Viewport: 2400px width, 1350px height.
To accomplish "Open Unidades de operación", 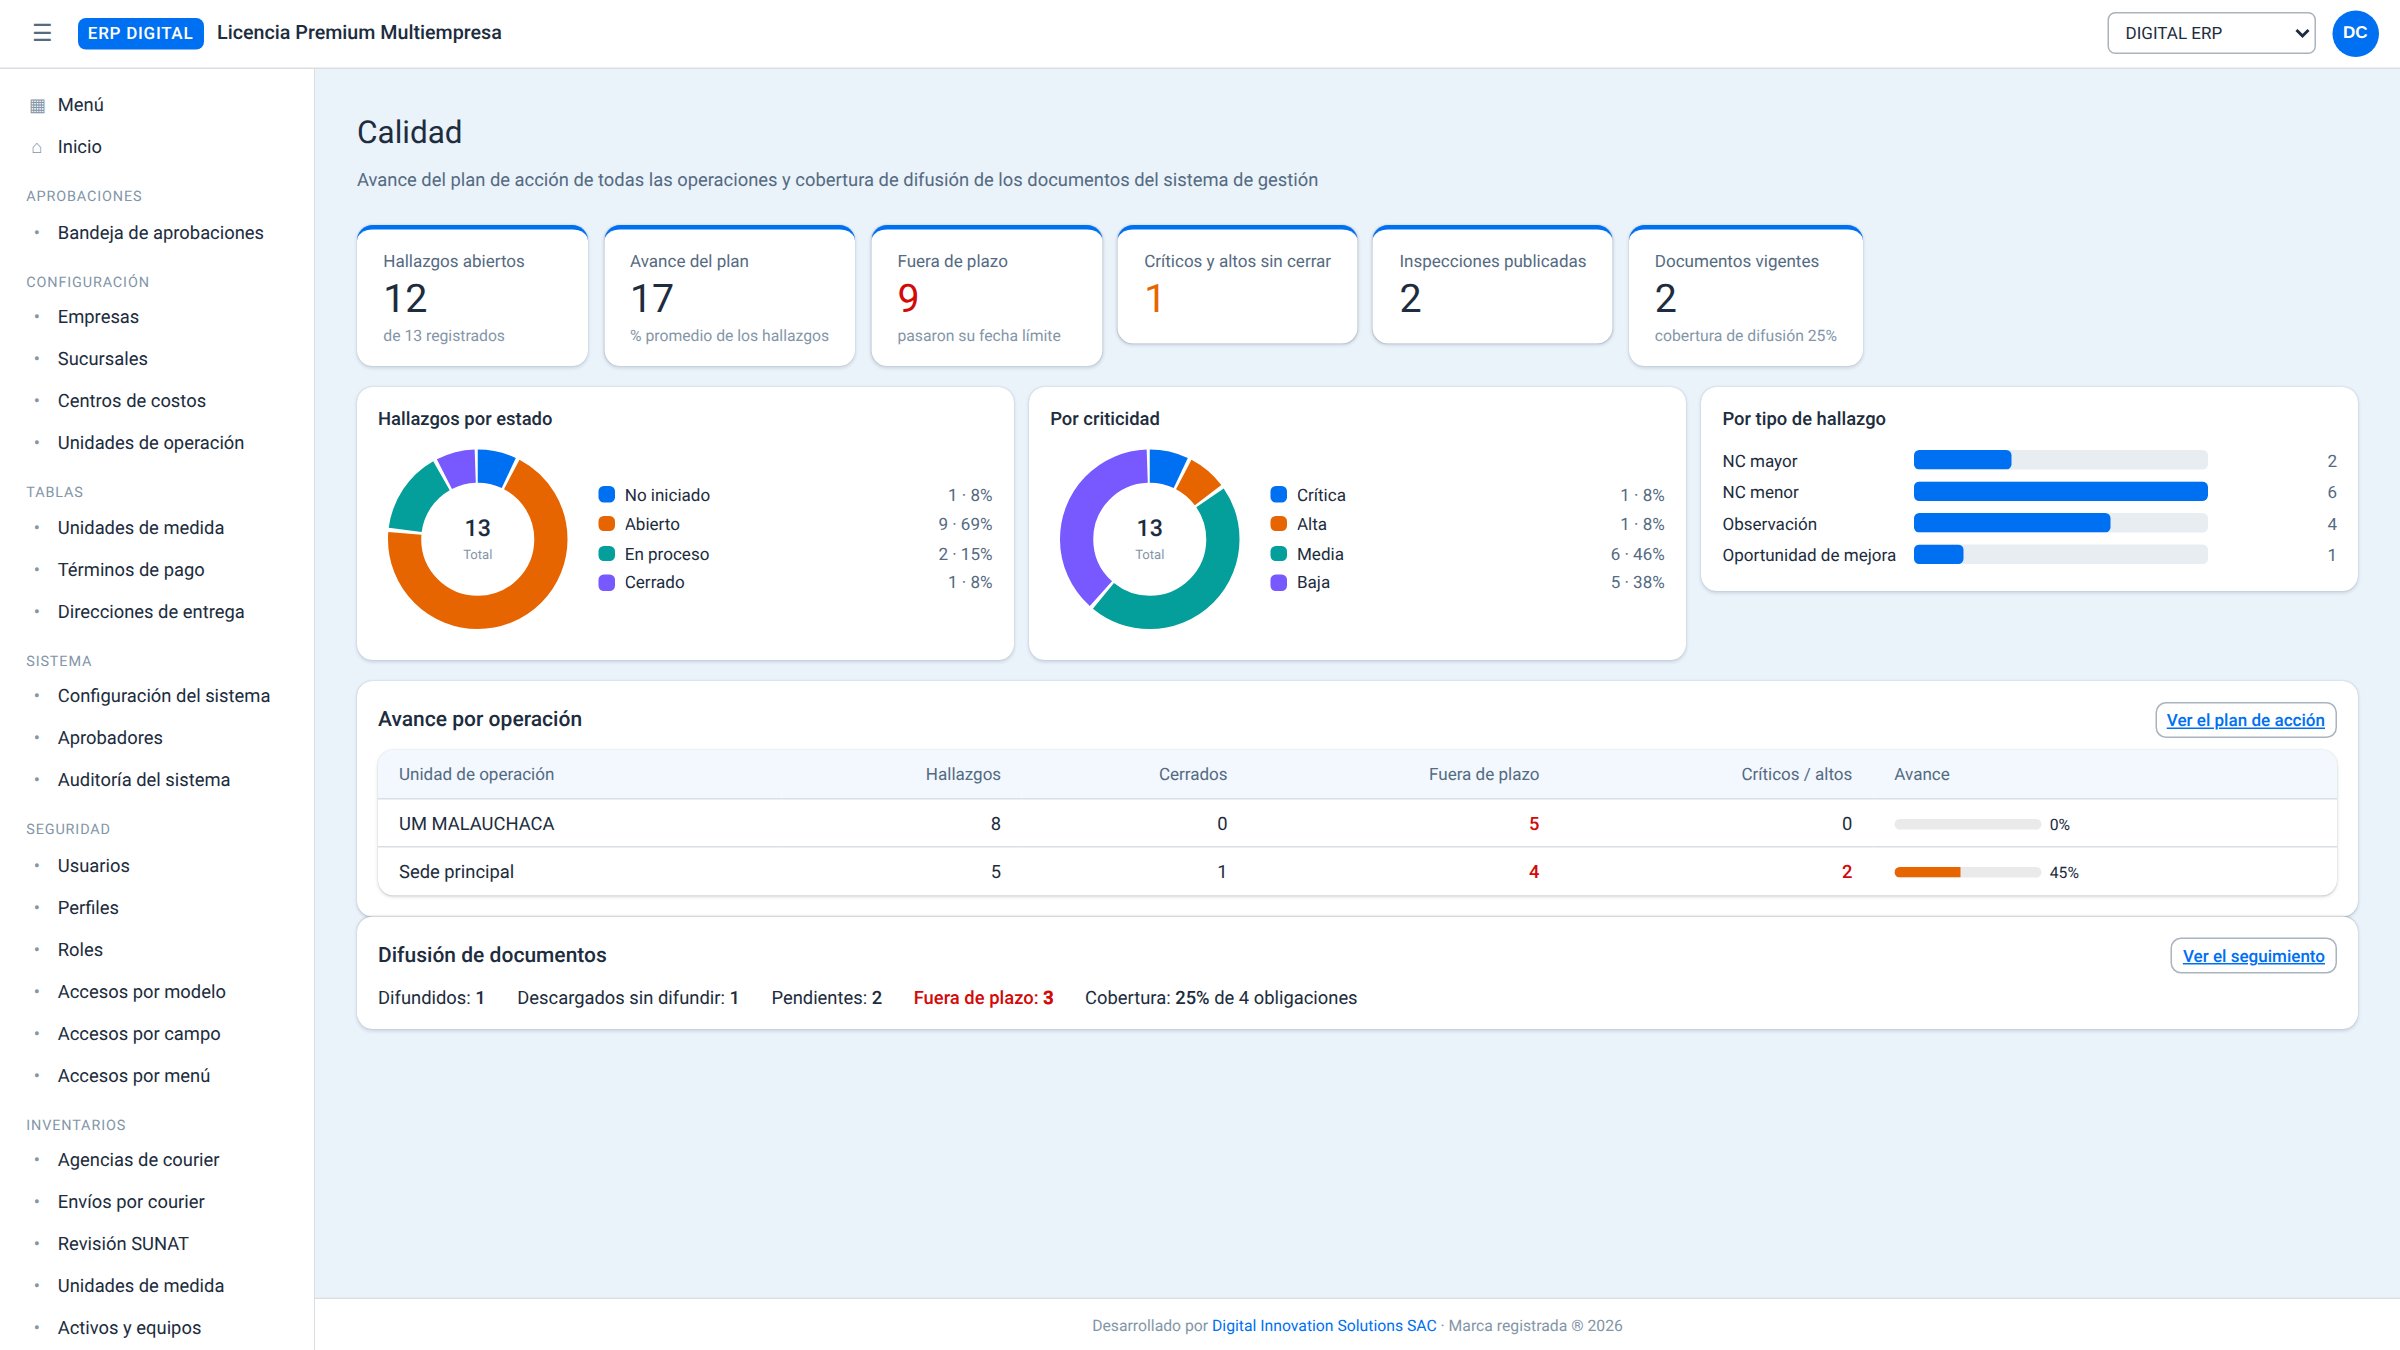I will [x=150, y=443].
